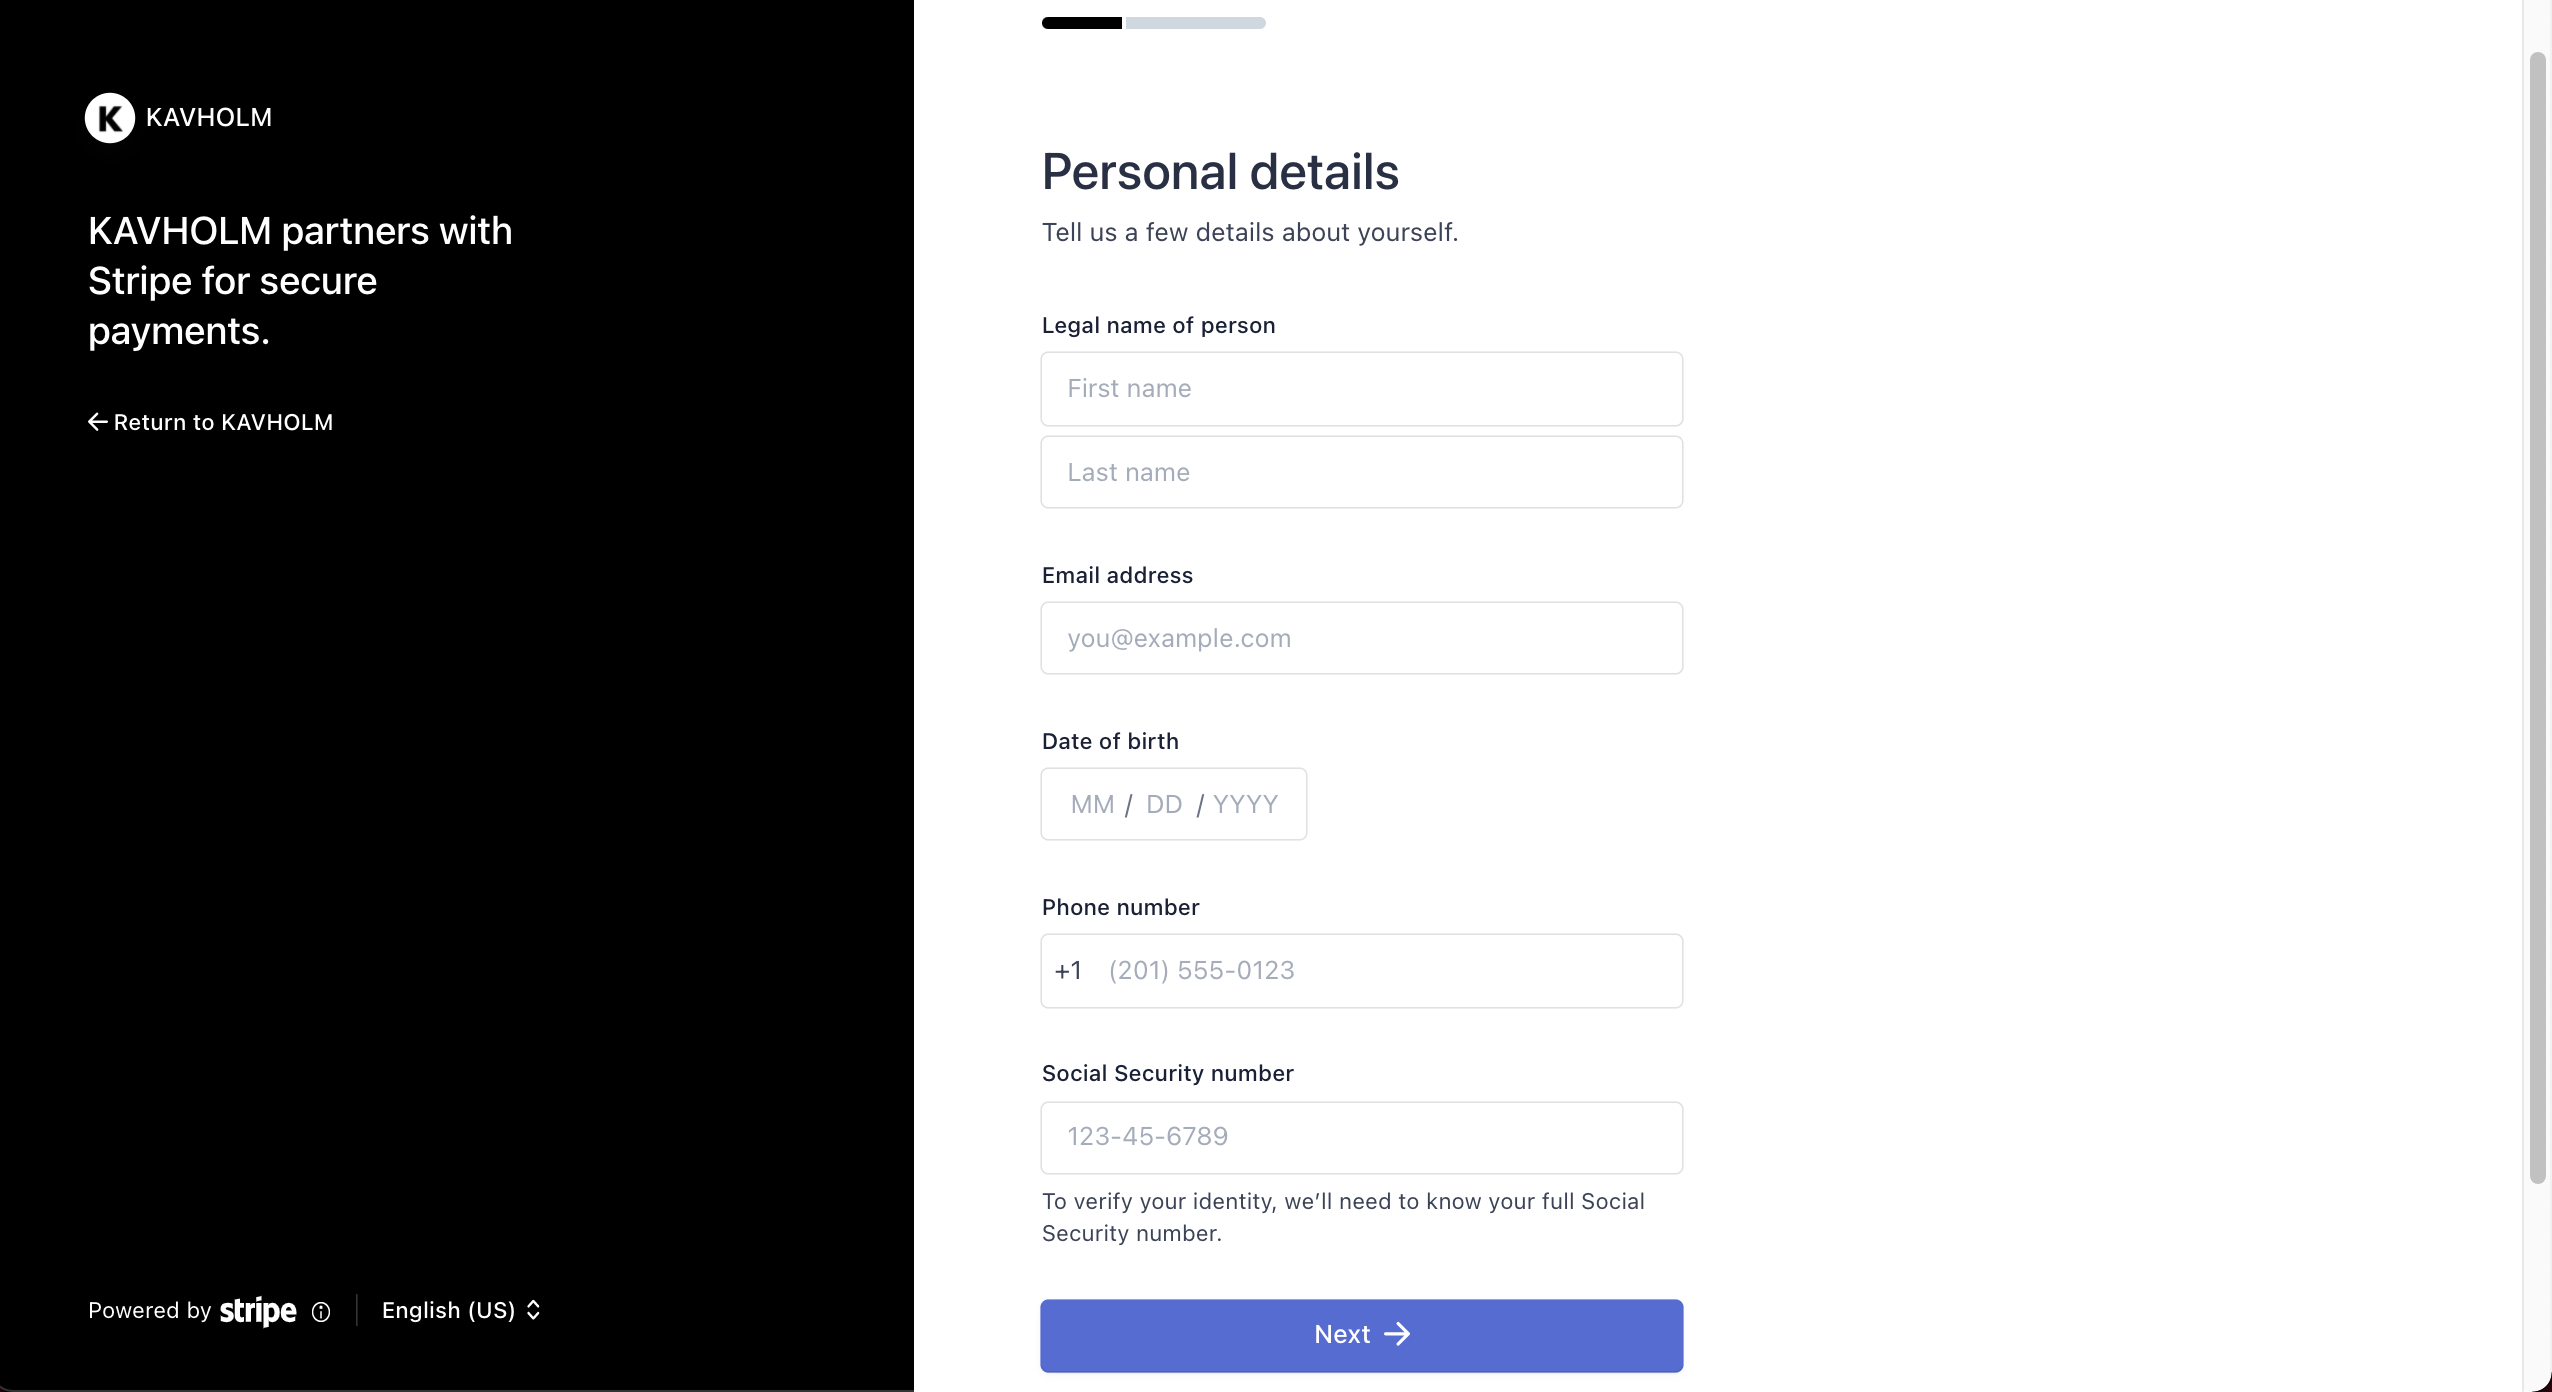Click the language selector up-down chevron
Image resolution: width=2552 pixels, height=1392 pixels.
tap(533, 1310)
